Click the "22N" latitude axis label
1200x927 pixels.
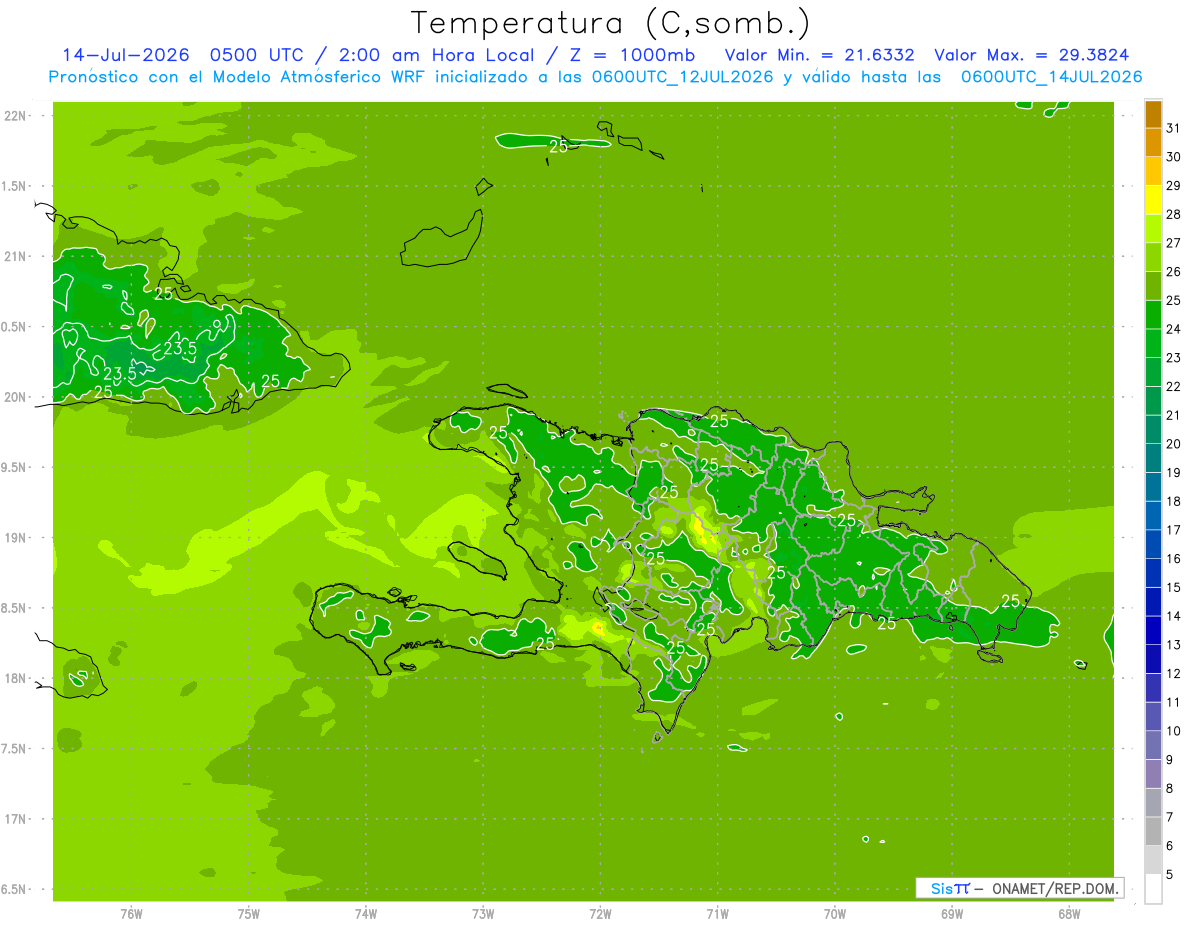click(x=17, y=116)
